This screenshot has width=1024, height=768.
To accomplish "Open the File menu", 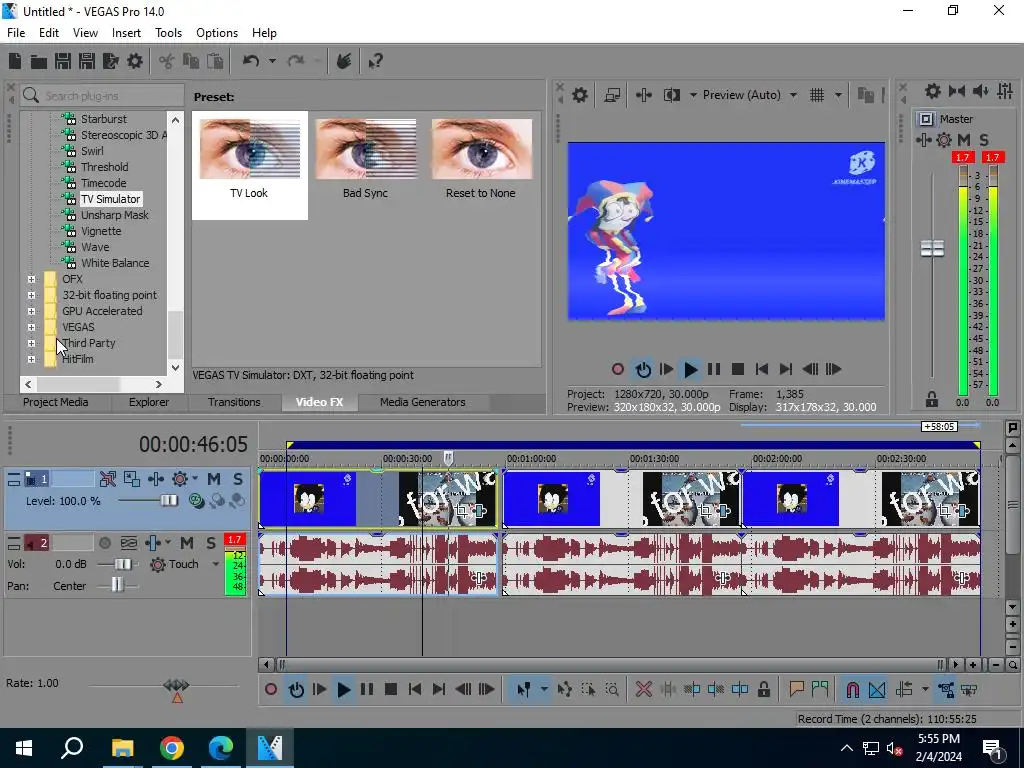I will pyautogui.click(x=16, y=33).
